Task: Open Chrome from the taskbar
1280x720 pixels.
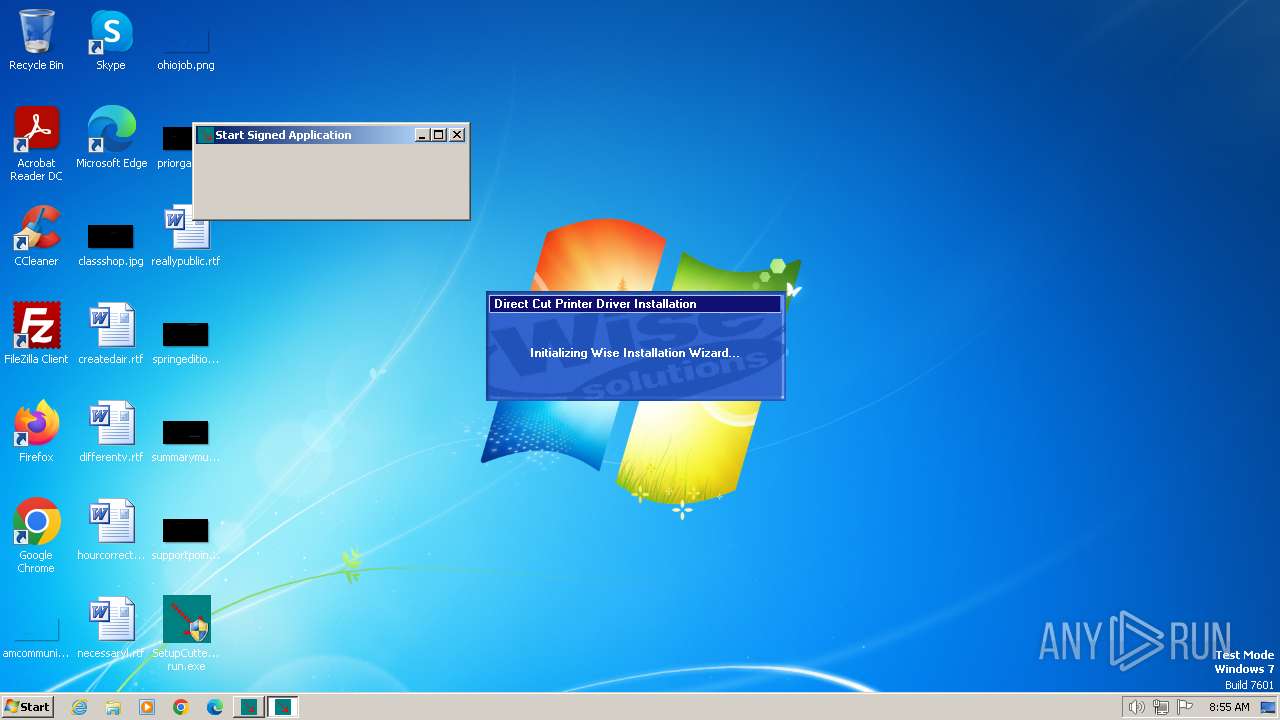Action: point(181,707)
